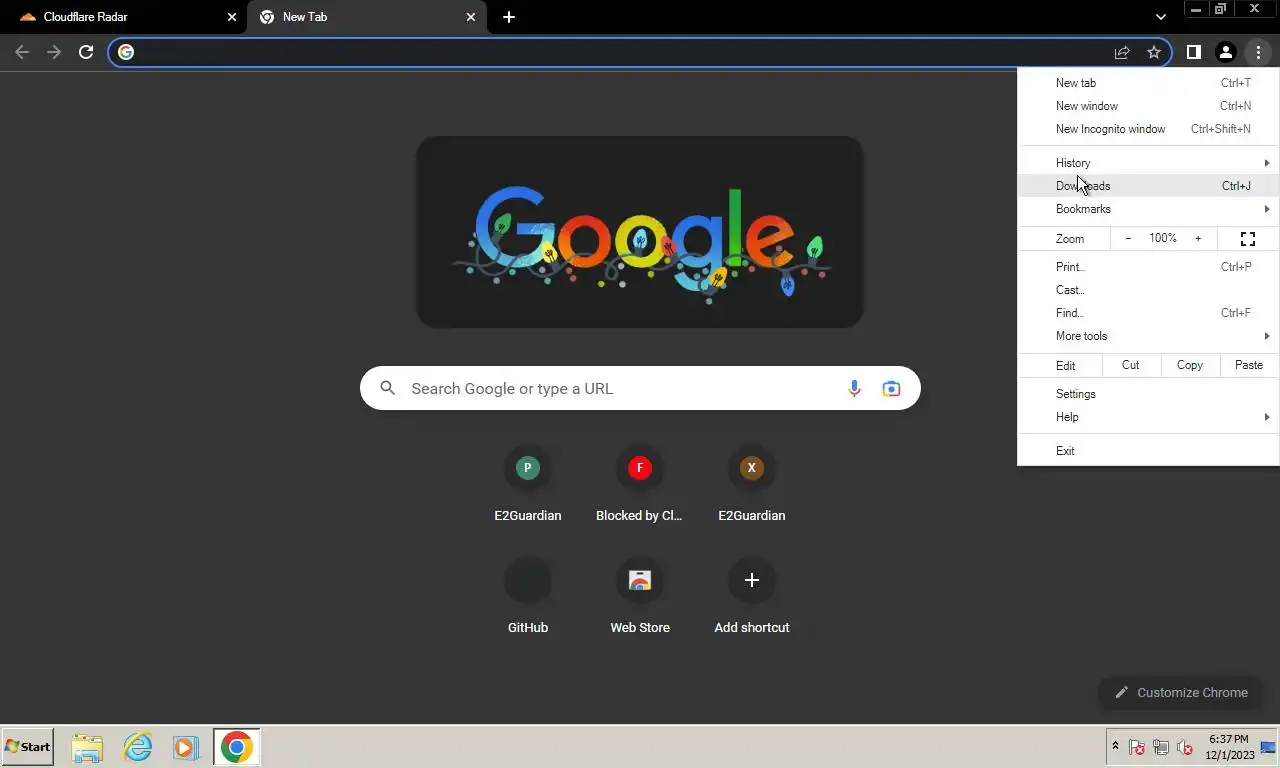Click Cut in the Edit row

[1130, 365]
